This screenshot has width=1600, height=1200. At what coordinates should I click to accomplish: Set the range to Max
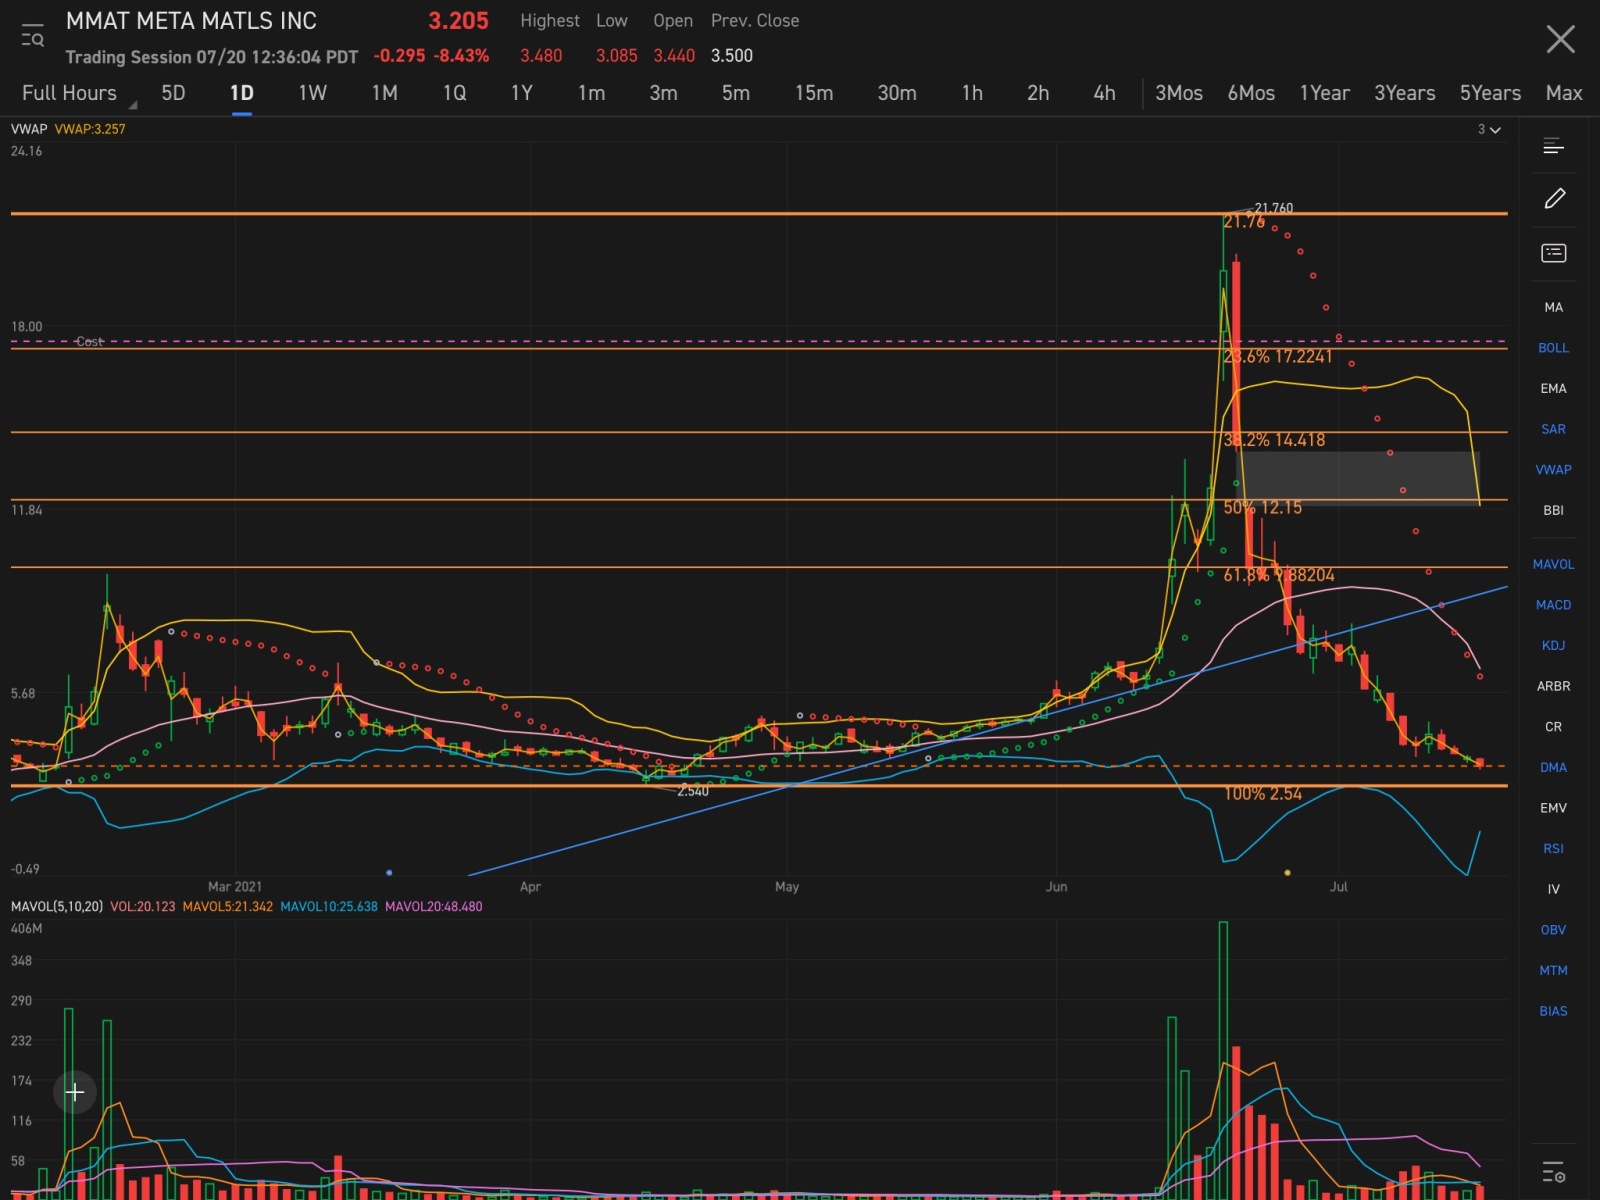(x=1563, y=93)
